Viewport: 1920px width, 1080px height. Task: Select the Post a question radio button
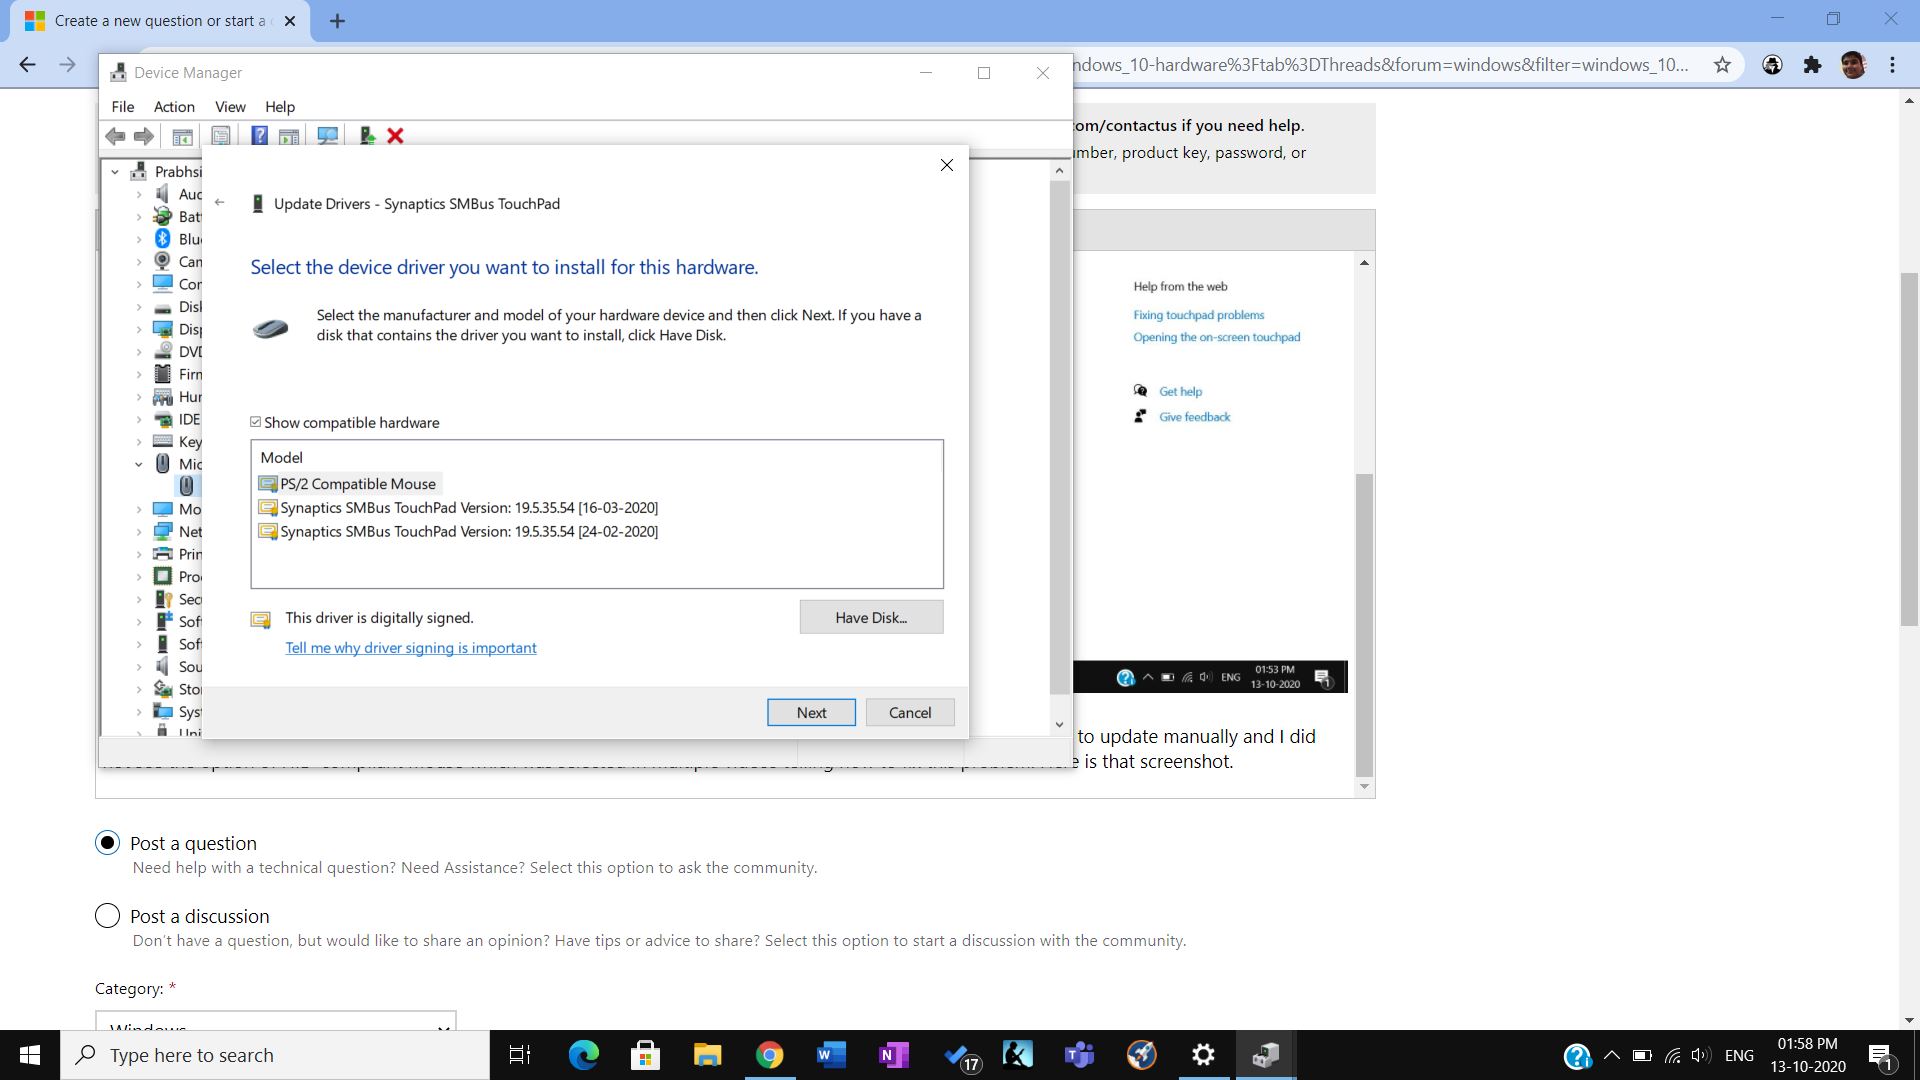tap(107, 843)
